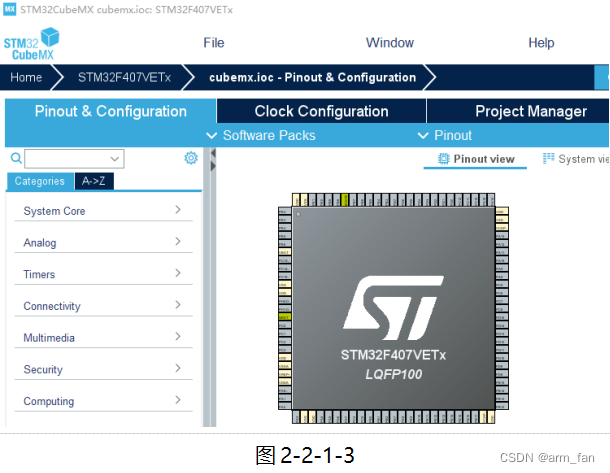Switch to System view
The width and height of the screenshot is (610, 473).
click(576, 159)
